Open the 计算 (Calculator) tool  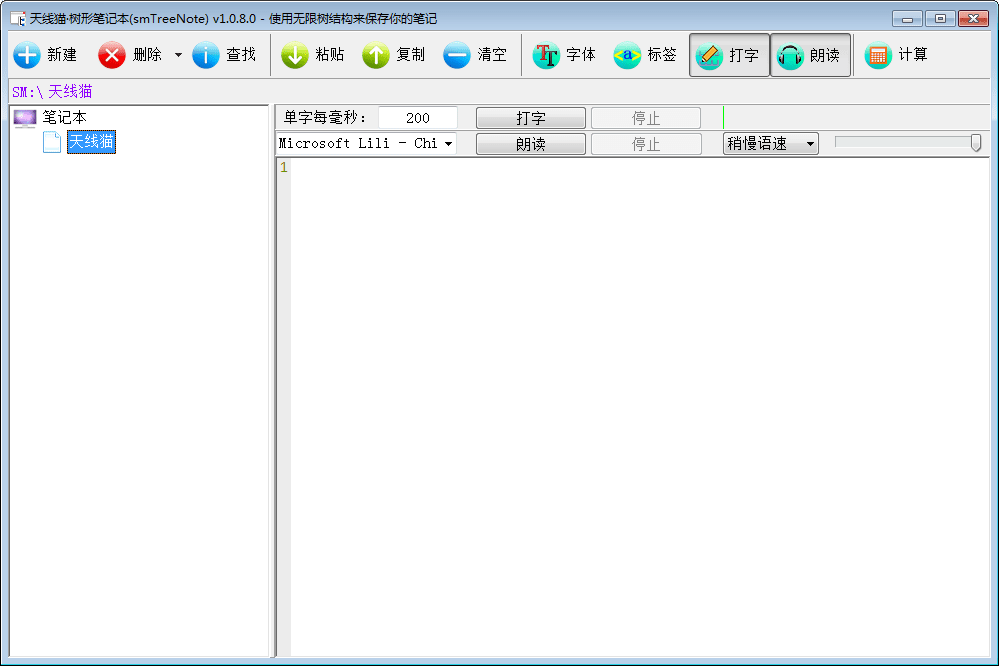896,55
